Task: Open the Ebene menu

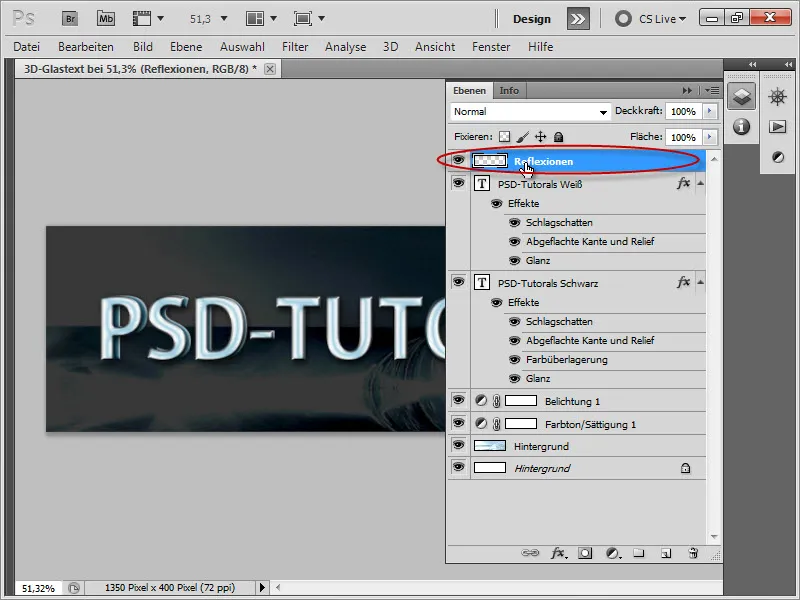Action: 186,47
